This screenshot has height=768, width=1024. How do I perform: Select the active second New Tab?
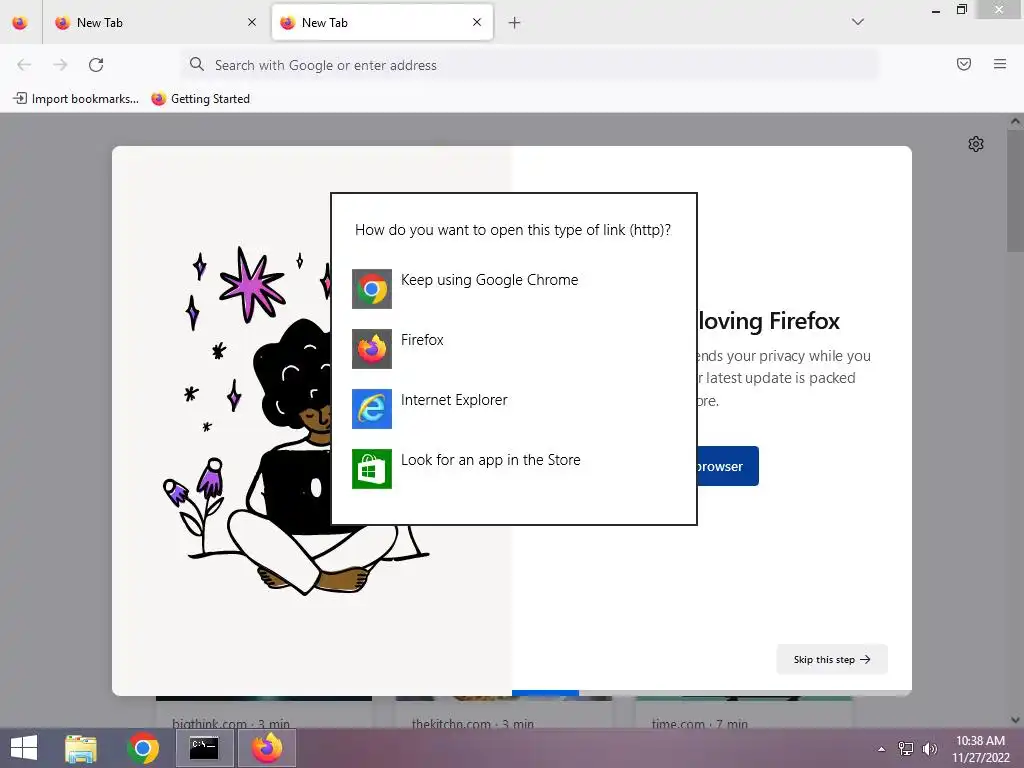click(x=382, y=23)
